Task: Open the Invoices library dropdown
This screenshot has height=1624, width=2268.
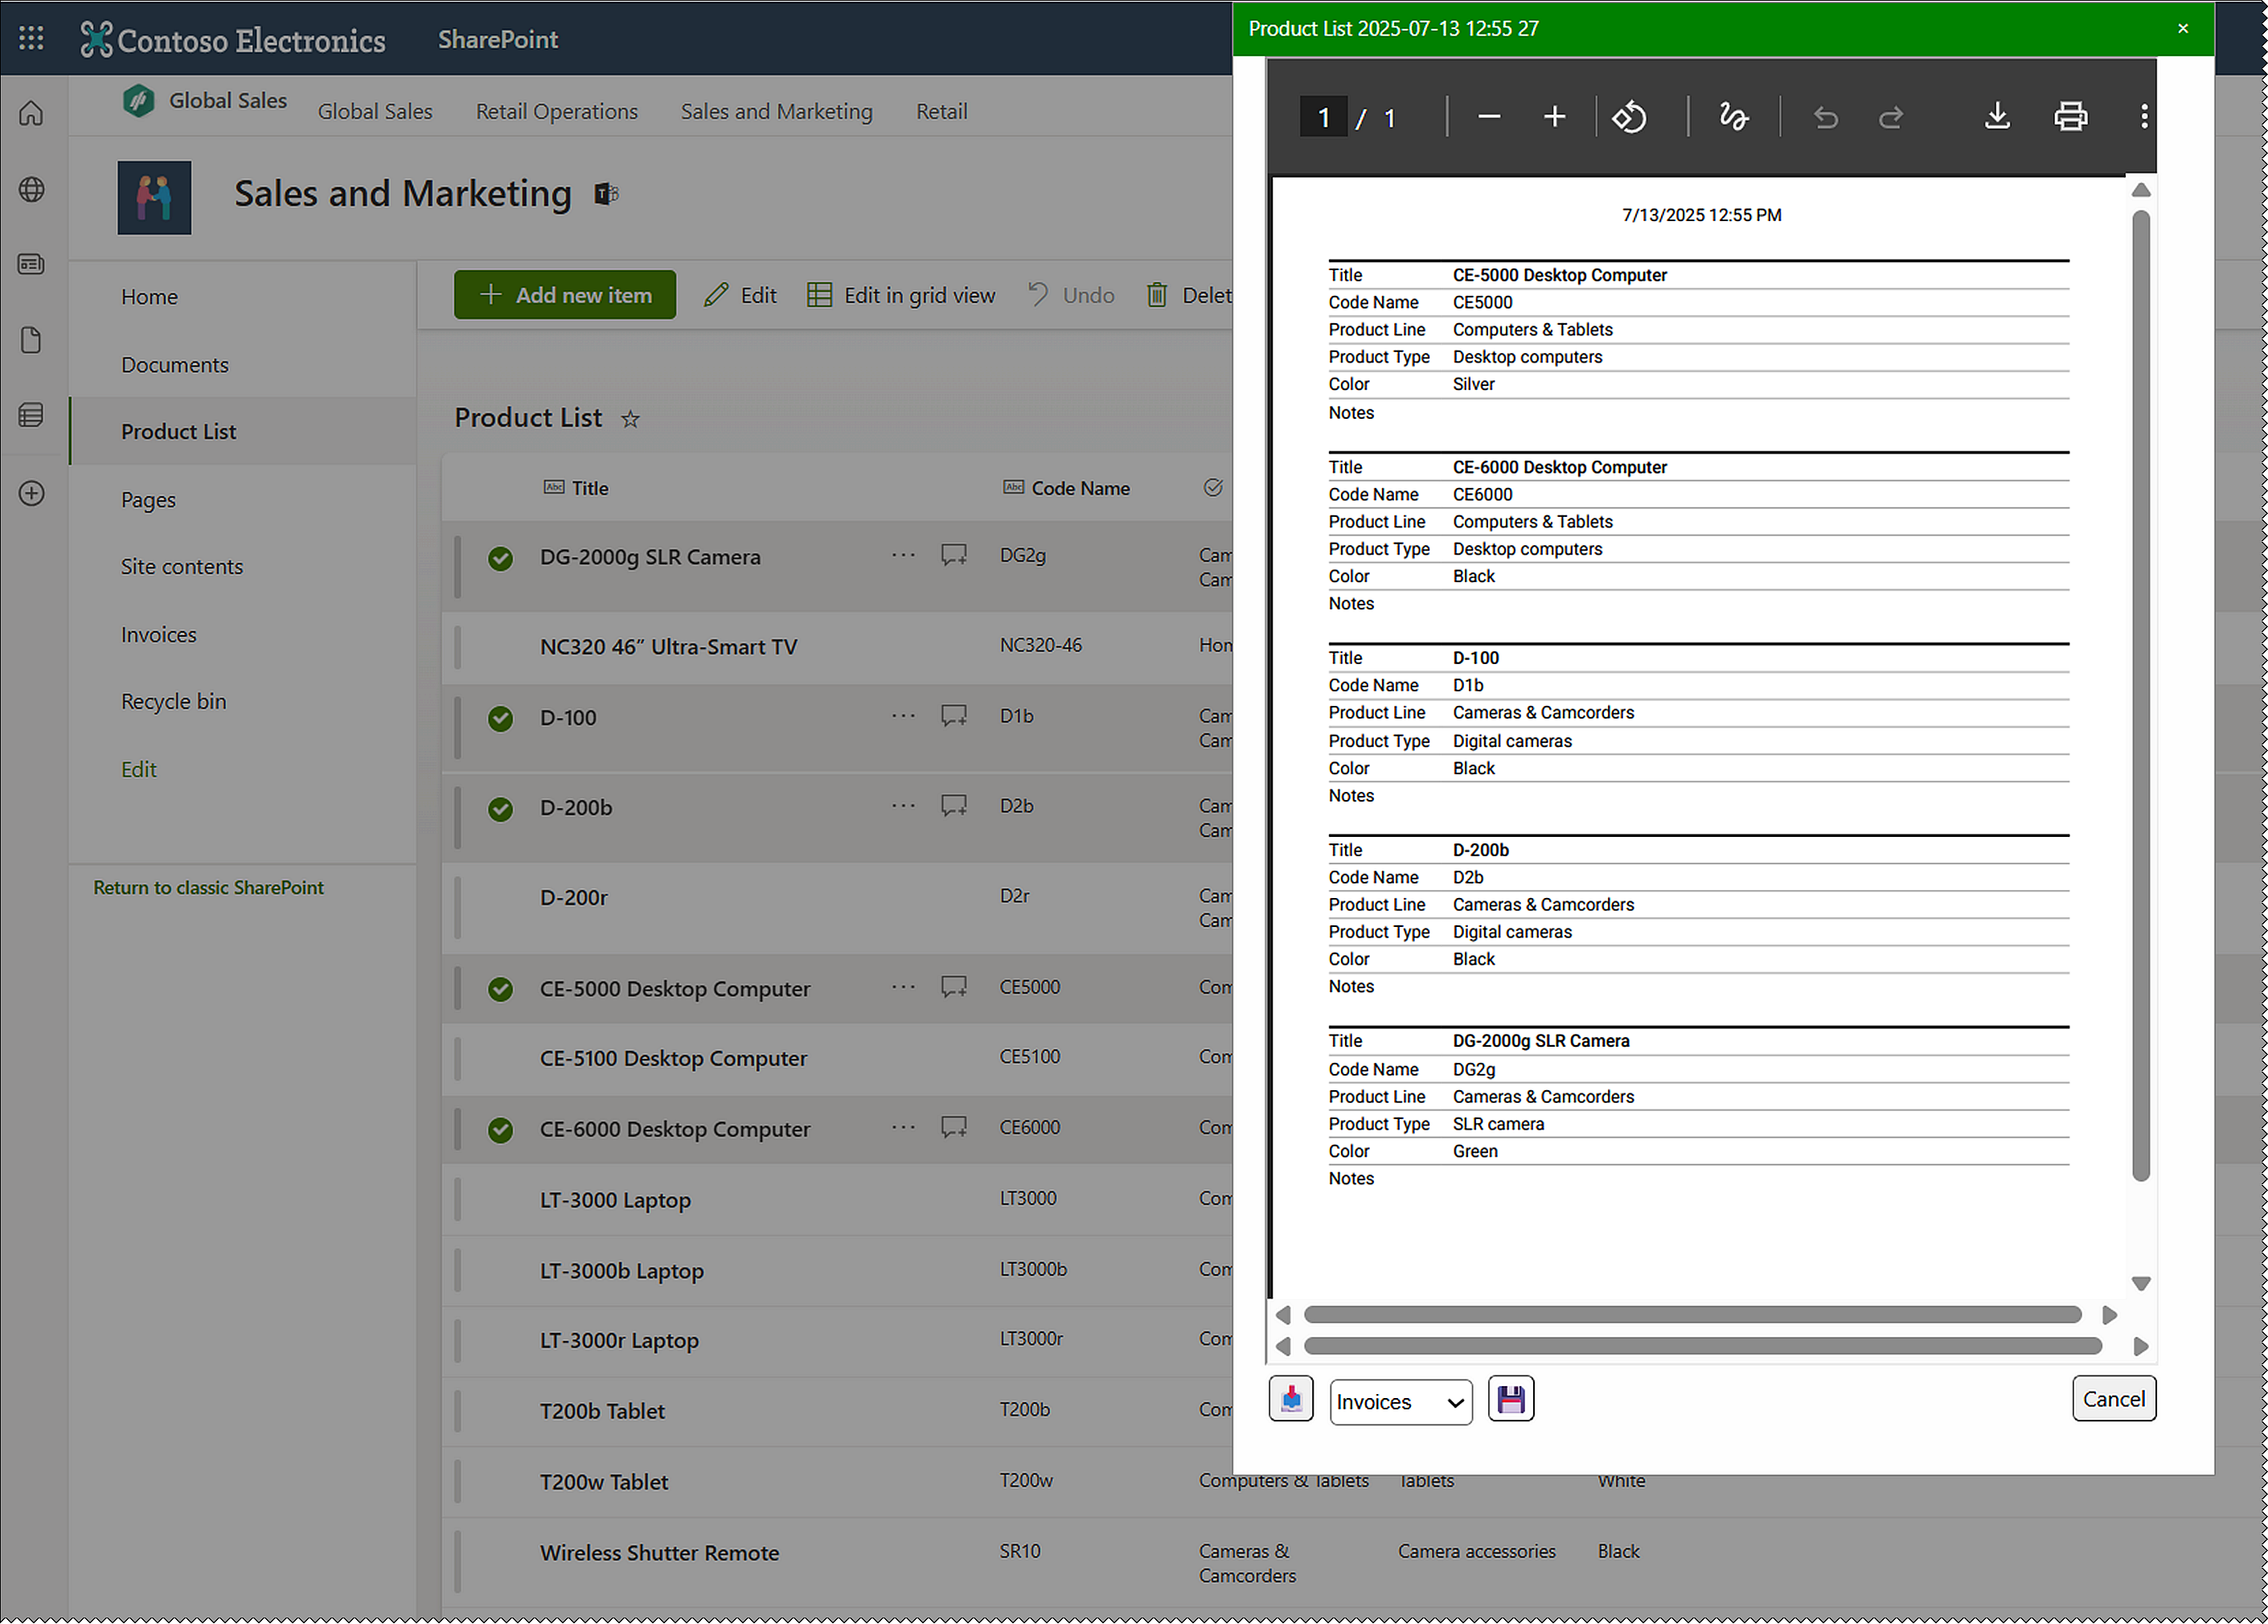Action: pyautogui.click(x=1400, y=1401)
